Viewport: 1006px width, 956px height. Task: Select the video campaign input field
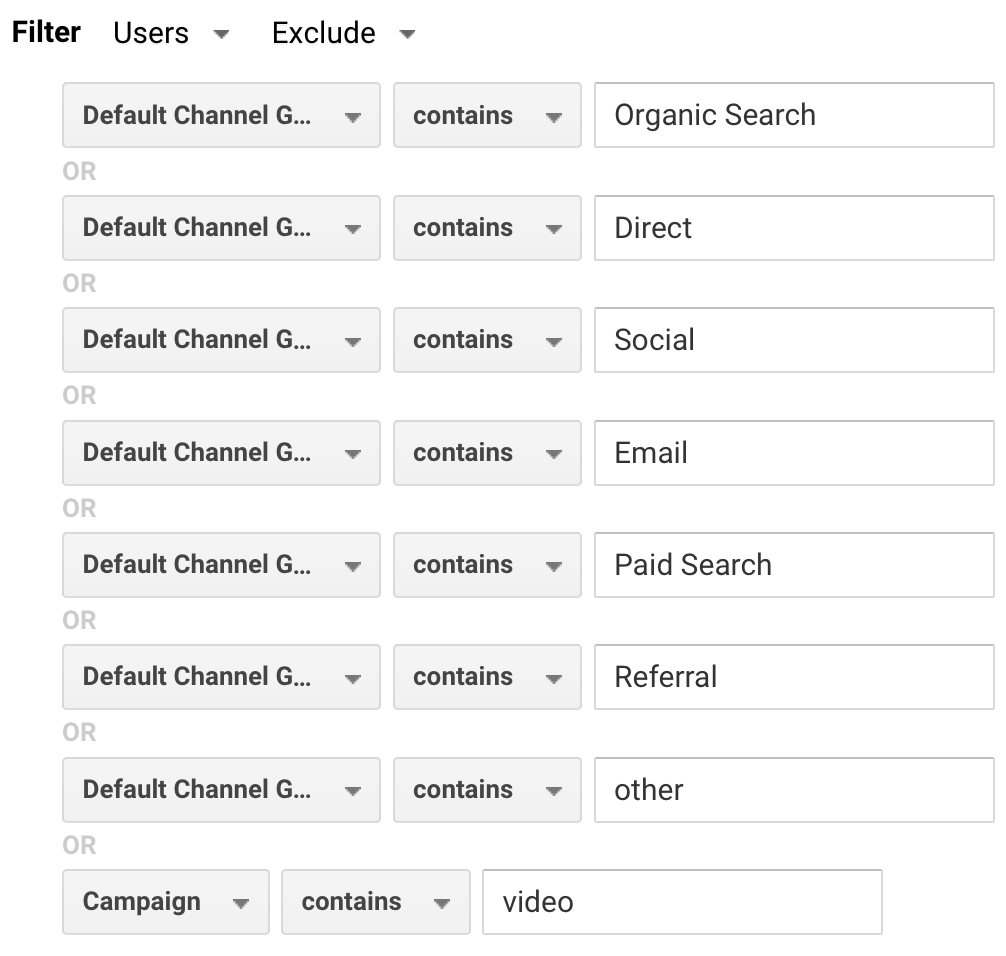click(682, 901)
